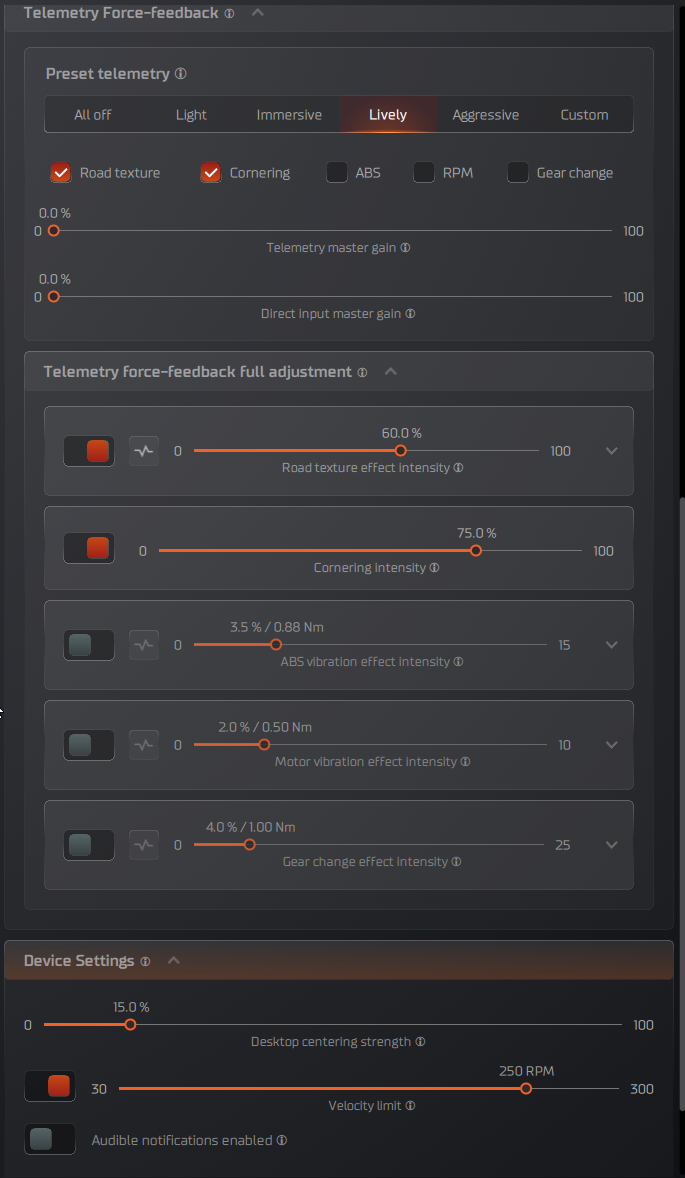Viewport: 685px width, 1178px height.
Task: Select the Aggressive preset tab
Action: click(x=485, y=115)
